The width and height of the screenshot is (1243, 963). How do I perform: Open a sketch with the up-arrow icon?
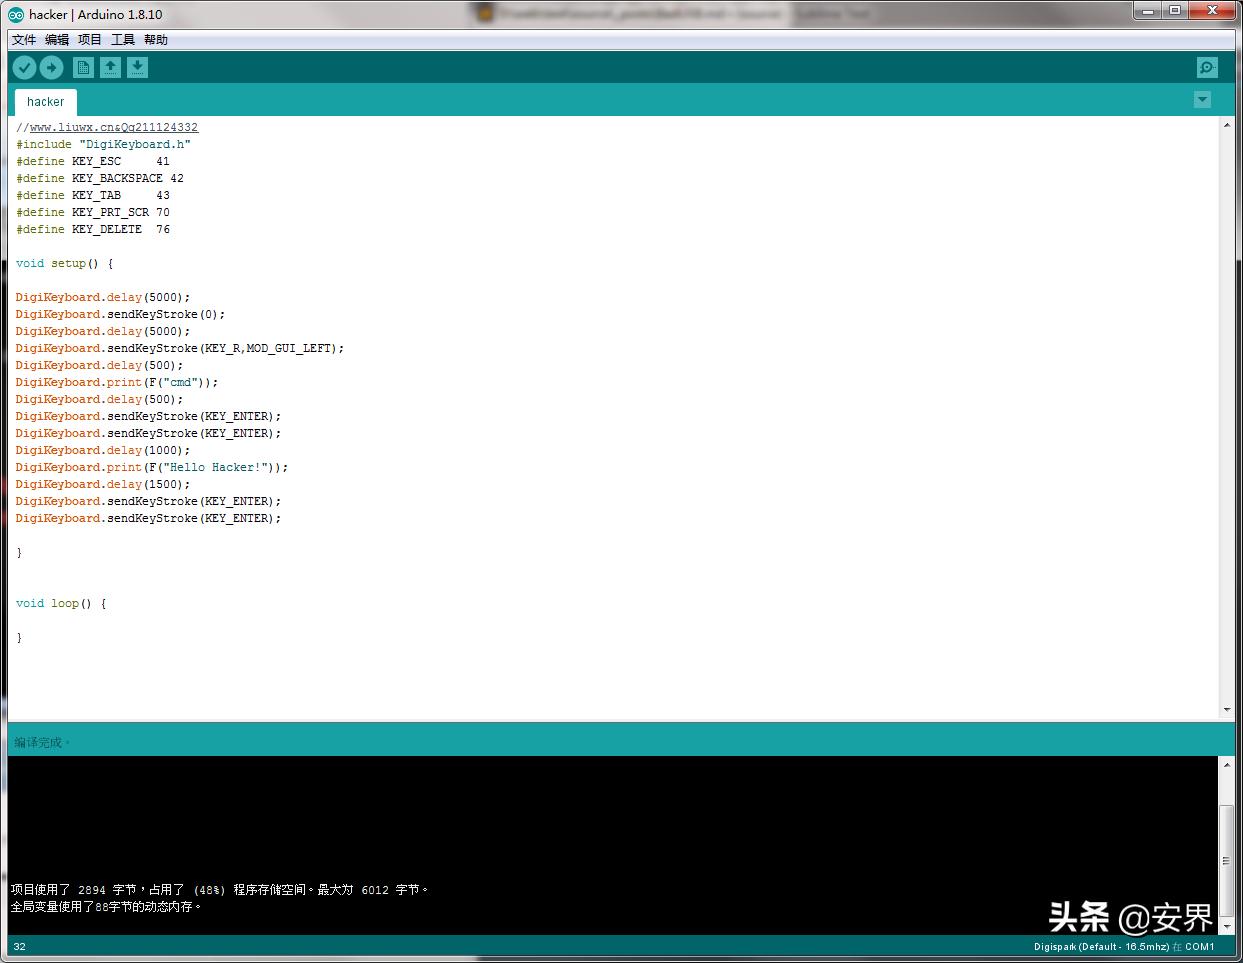111,67
